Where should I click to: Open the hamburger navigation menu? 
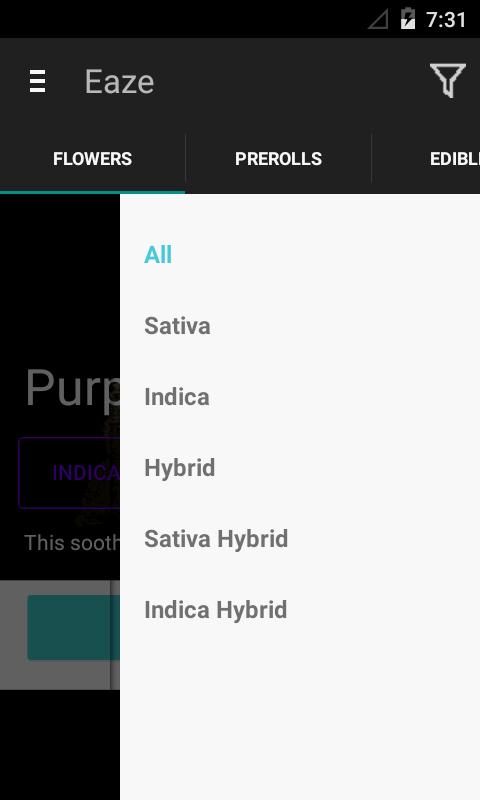[37, 82]
